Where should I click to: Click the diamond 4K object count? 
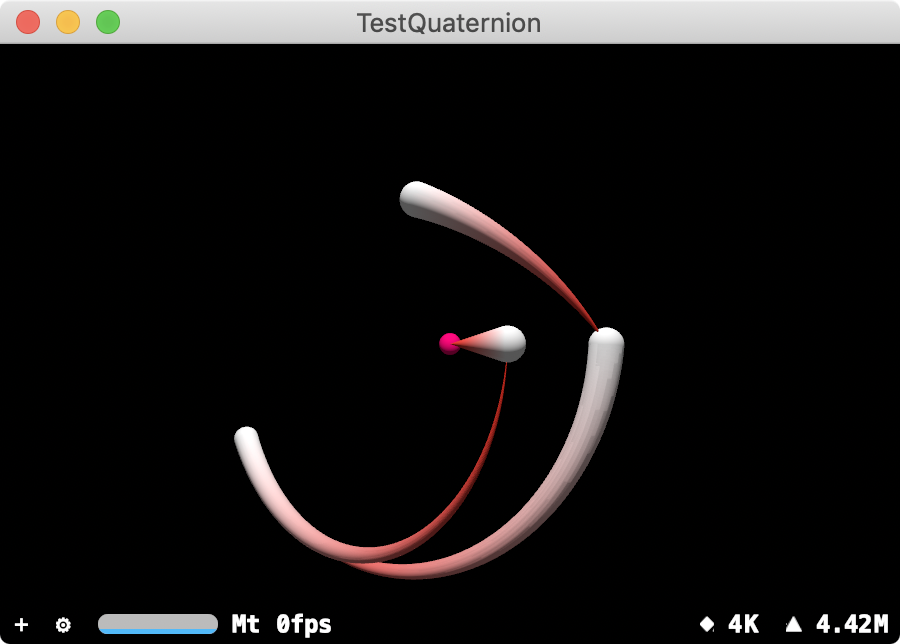pos(730,624)
